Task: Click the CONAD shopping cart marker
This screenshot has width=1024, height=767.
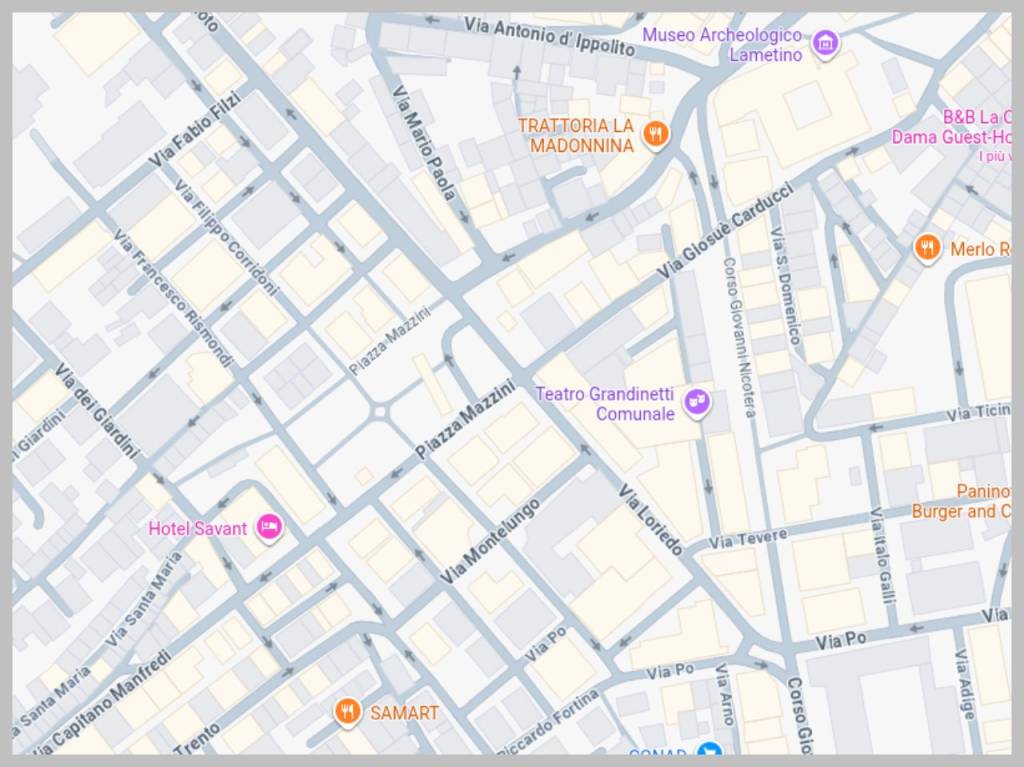Action: coord(708,751)
